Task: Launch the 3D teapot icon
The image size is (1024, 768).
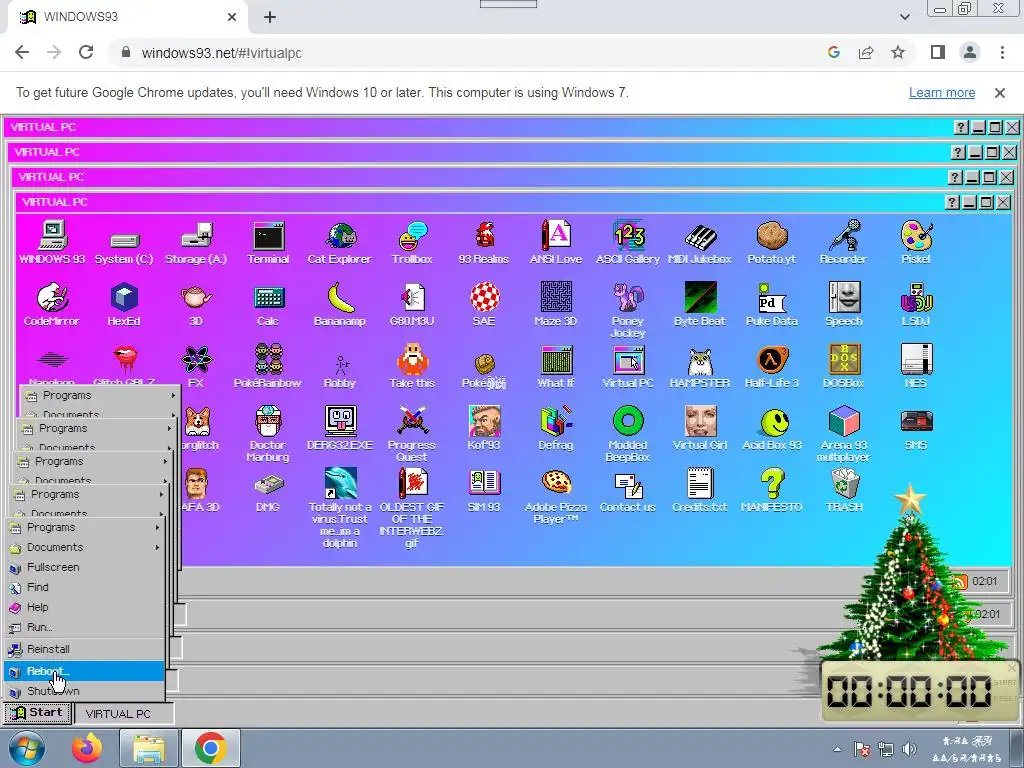Action: (x=196, y=304)
